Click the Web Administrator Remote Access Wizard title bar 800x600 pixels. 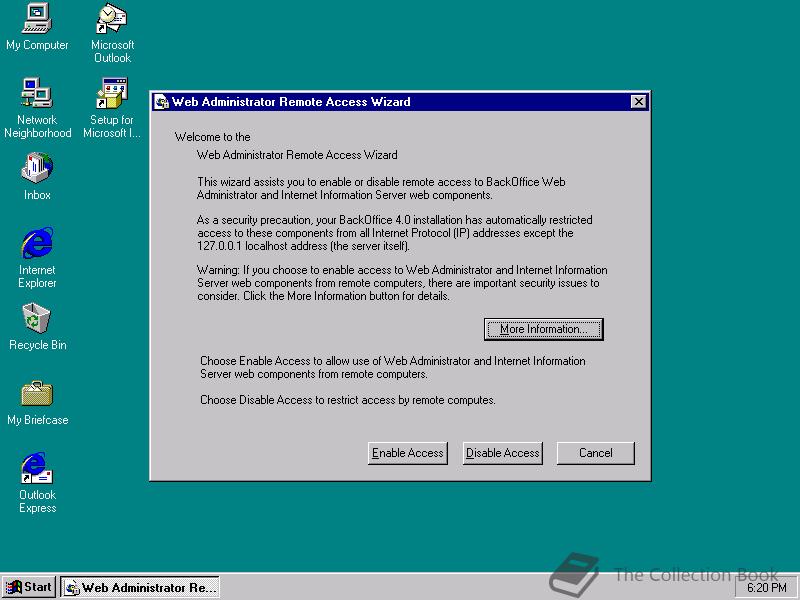point(401,102)
